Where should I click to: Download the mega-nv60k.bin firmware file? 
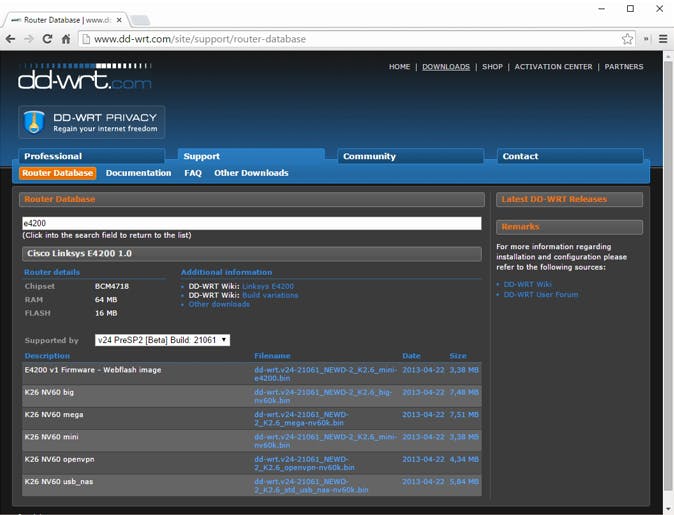(301, 419)
